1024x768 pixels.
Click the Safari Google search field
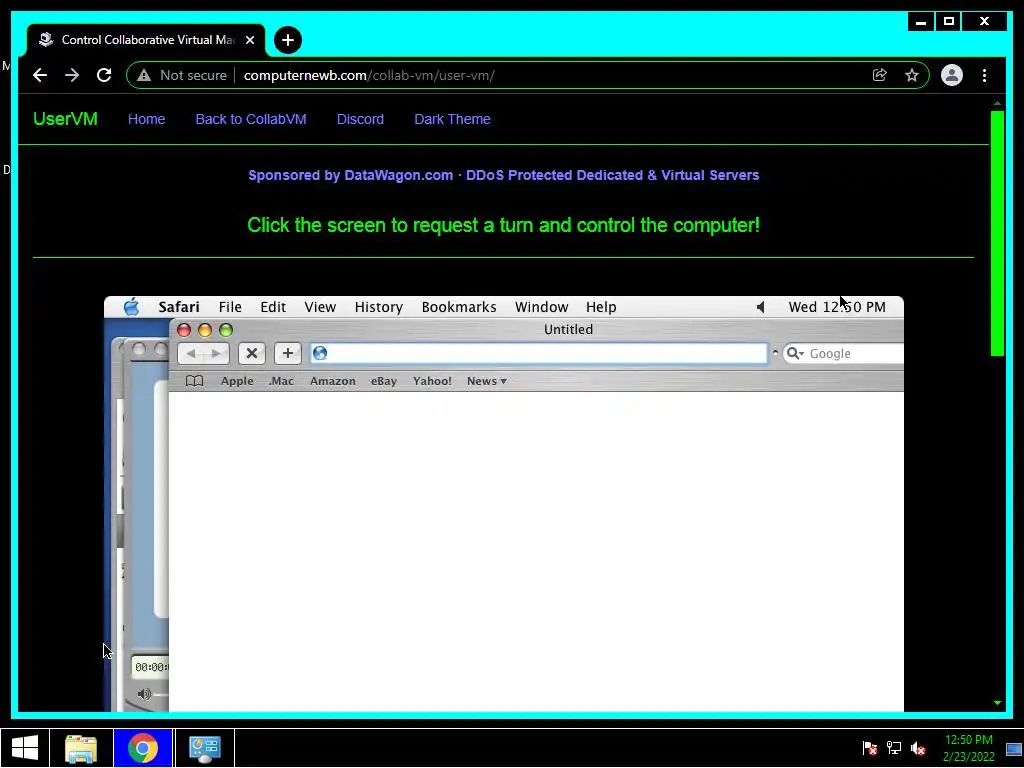click(x=843, y=353)
